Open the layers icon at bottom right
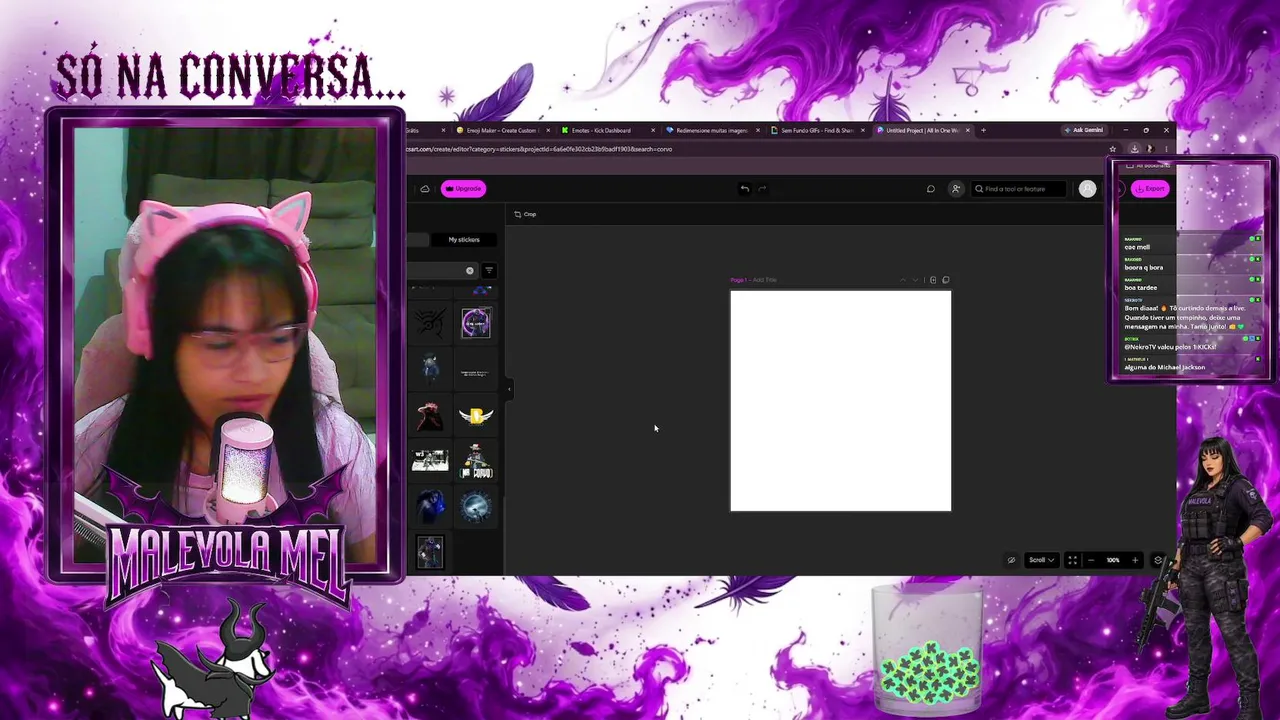This screenshot has width=1280, height=720. (1158, 560)
